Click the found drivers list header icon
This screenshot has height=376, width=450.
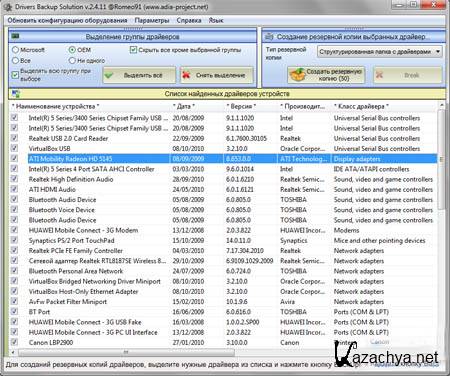[x=16, y=94]
